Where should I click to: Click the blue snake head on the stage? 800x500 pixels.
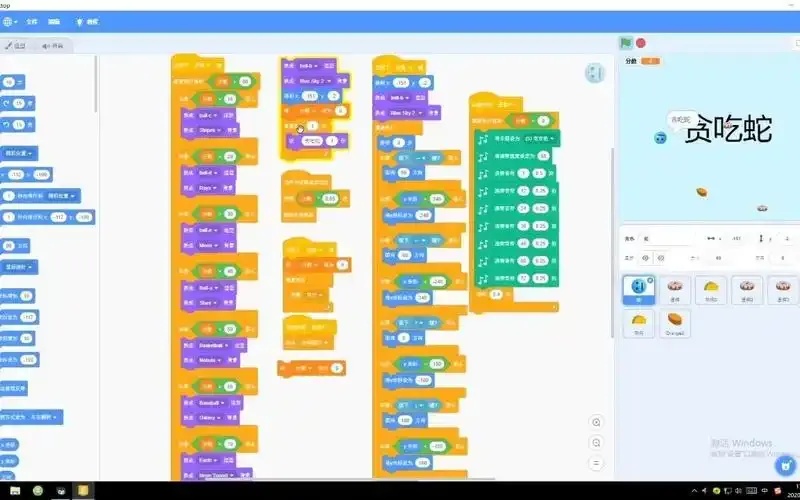pos(660,138)
